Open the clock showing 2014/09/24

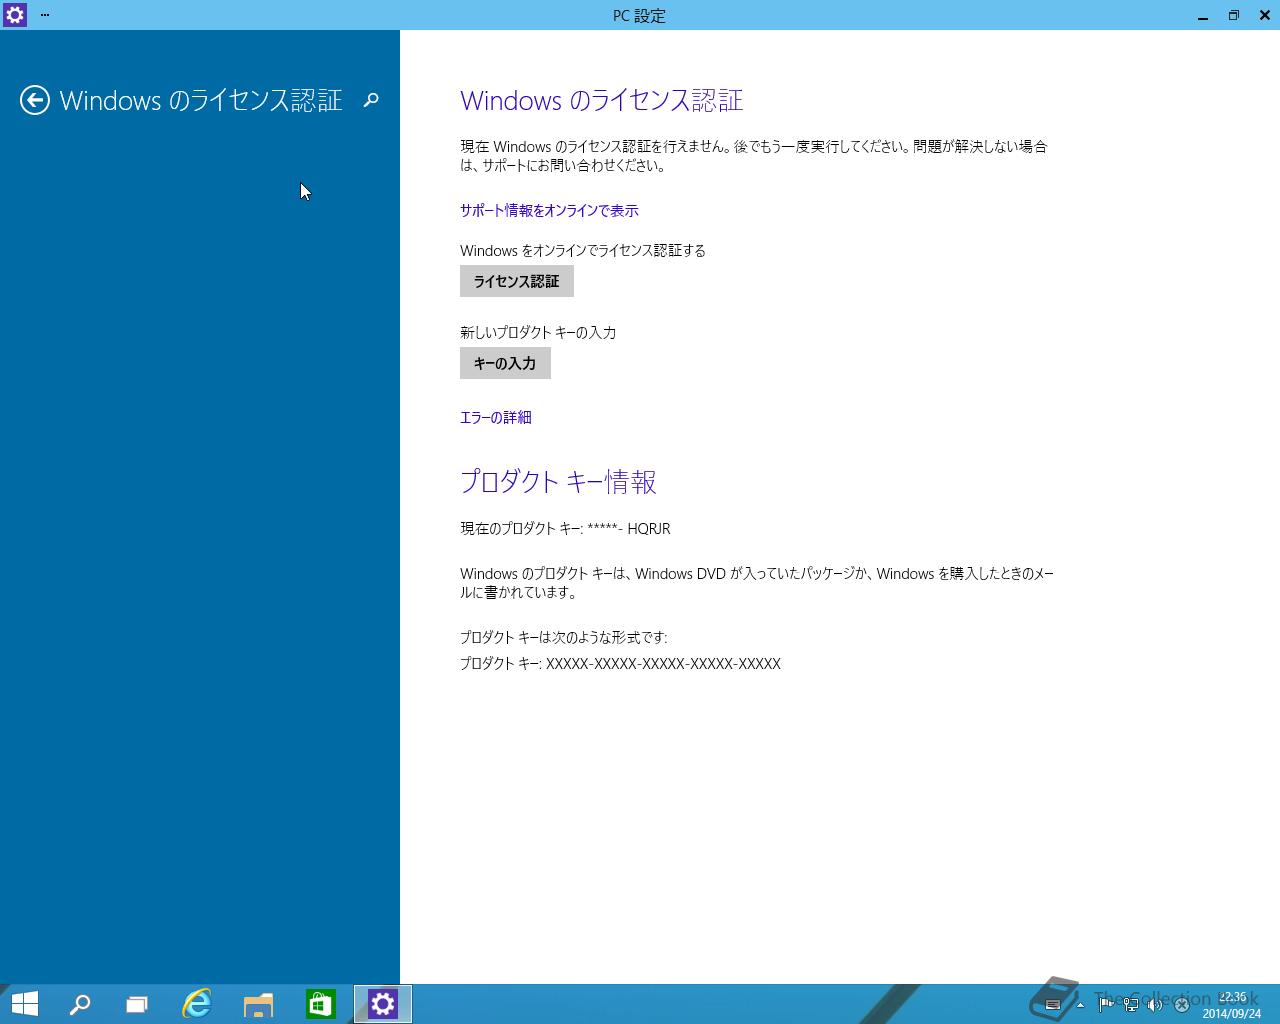pos(1232,1005)
